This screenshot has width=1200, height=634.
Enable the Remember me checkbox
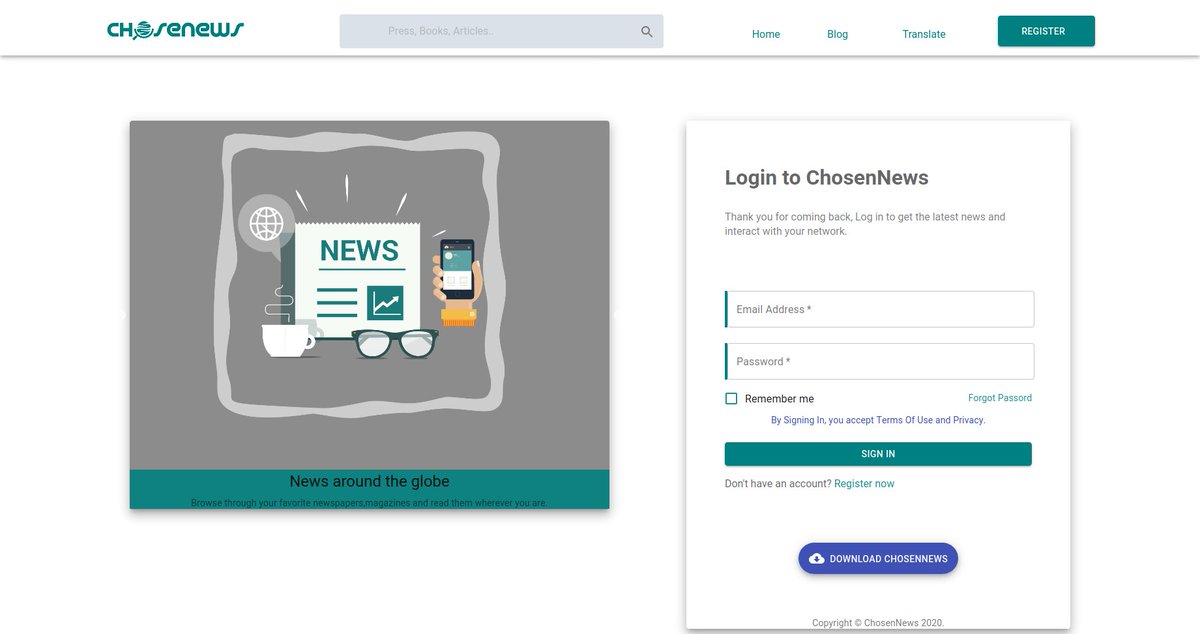point(731,398)
